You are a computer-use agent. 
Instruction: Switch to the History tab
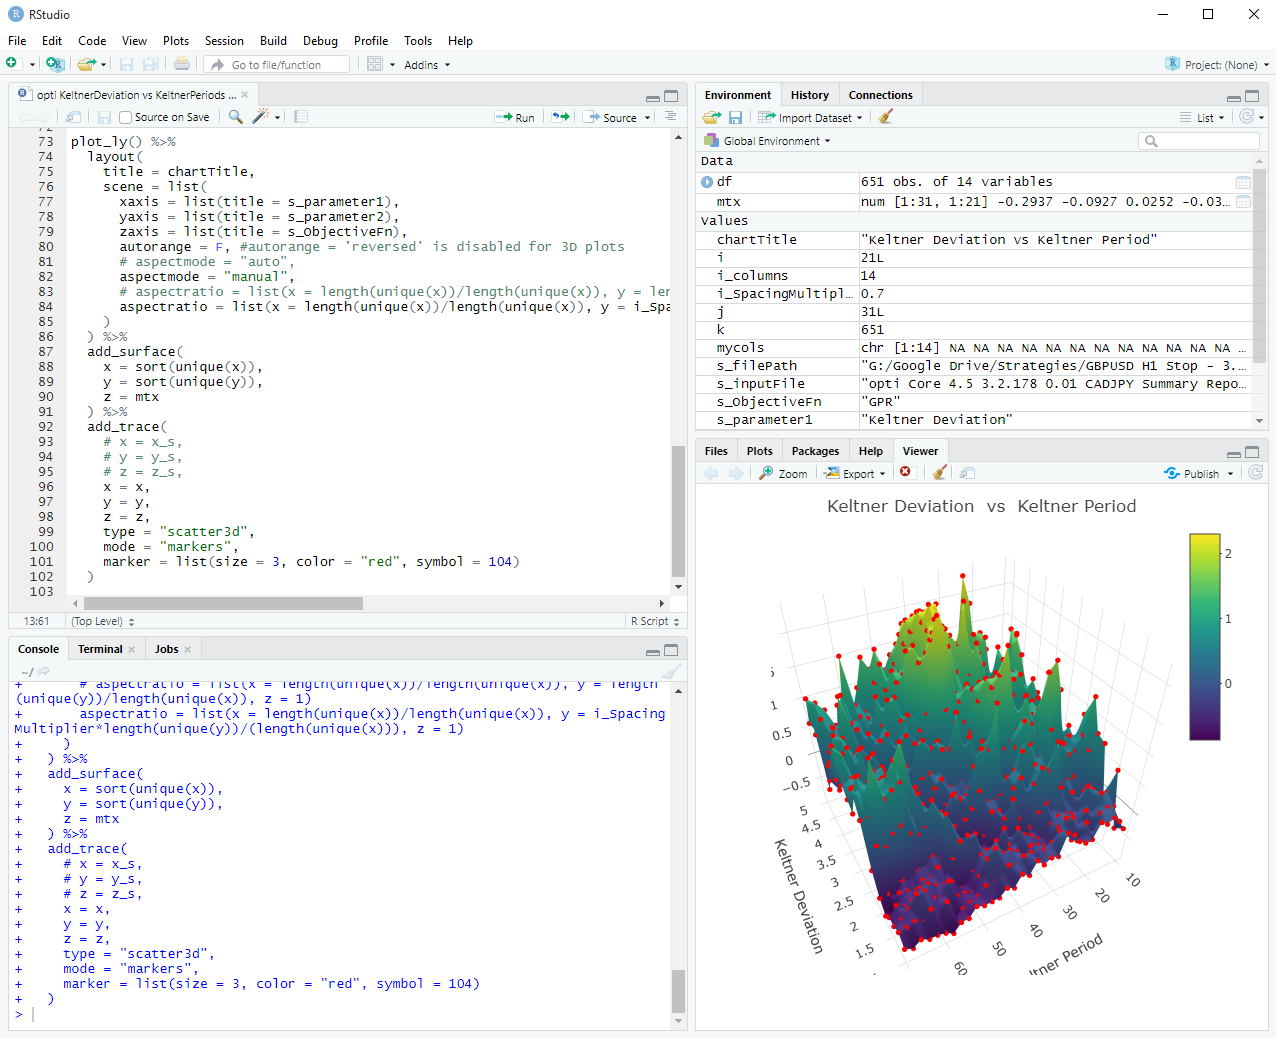pyautogui.click(x=809, y=95)
